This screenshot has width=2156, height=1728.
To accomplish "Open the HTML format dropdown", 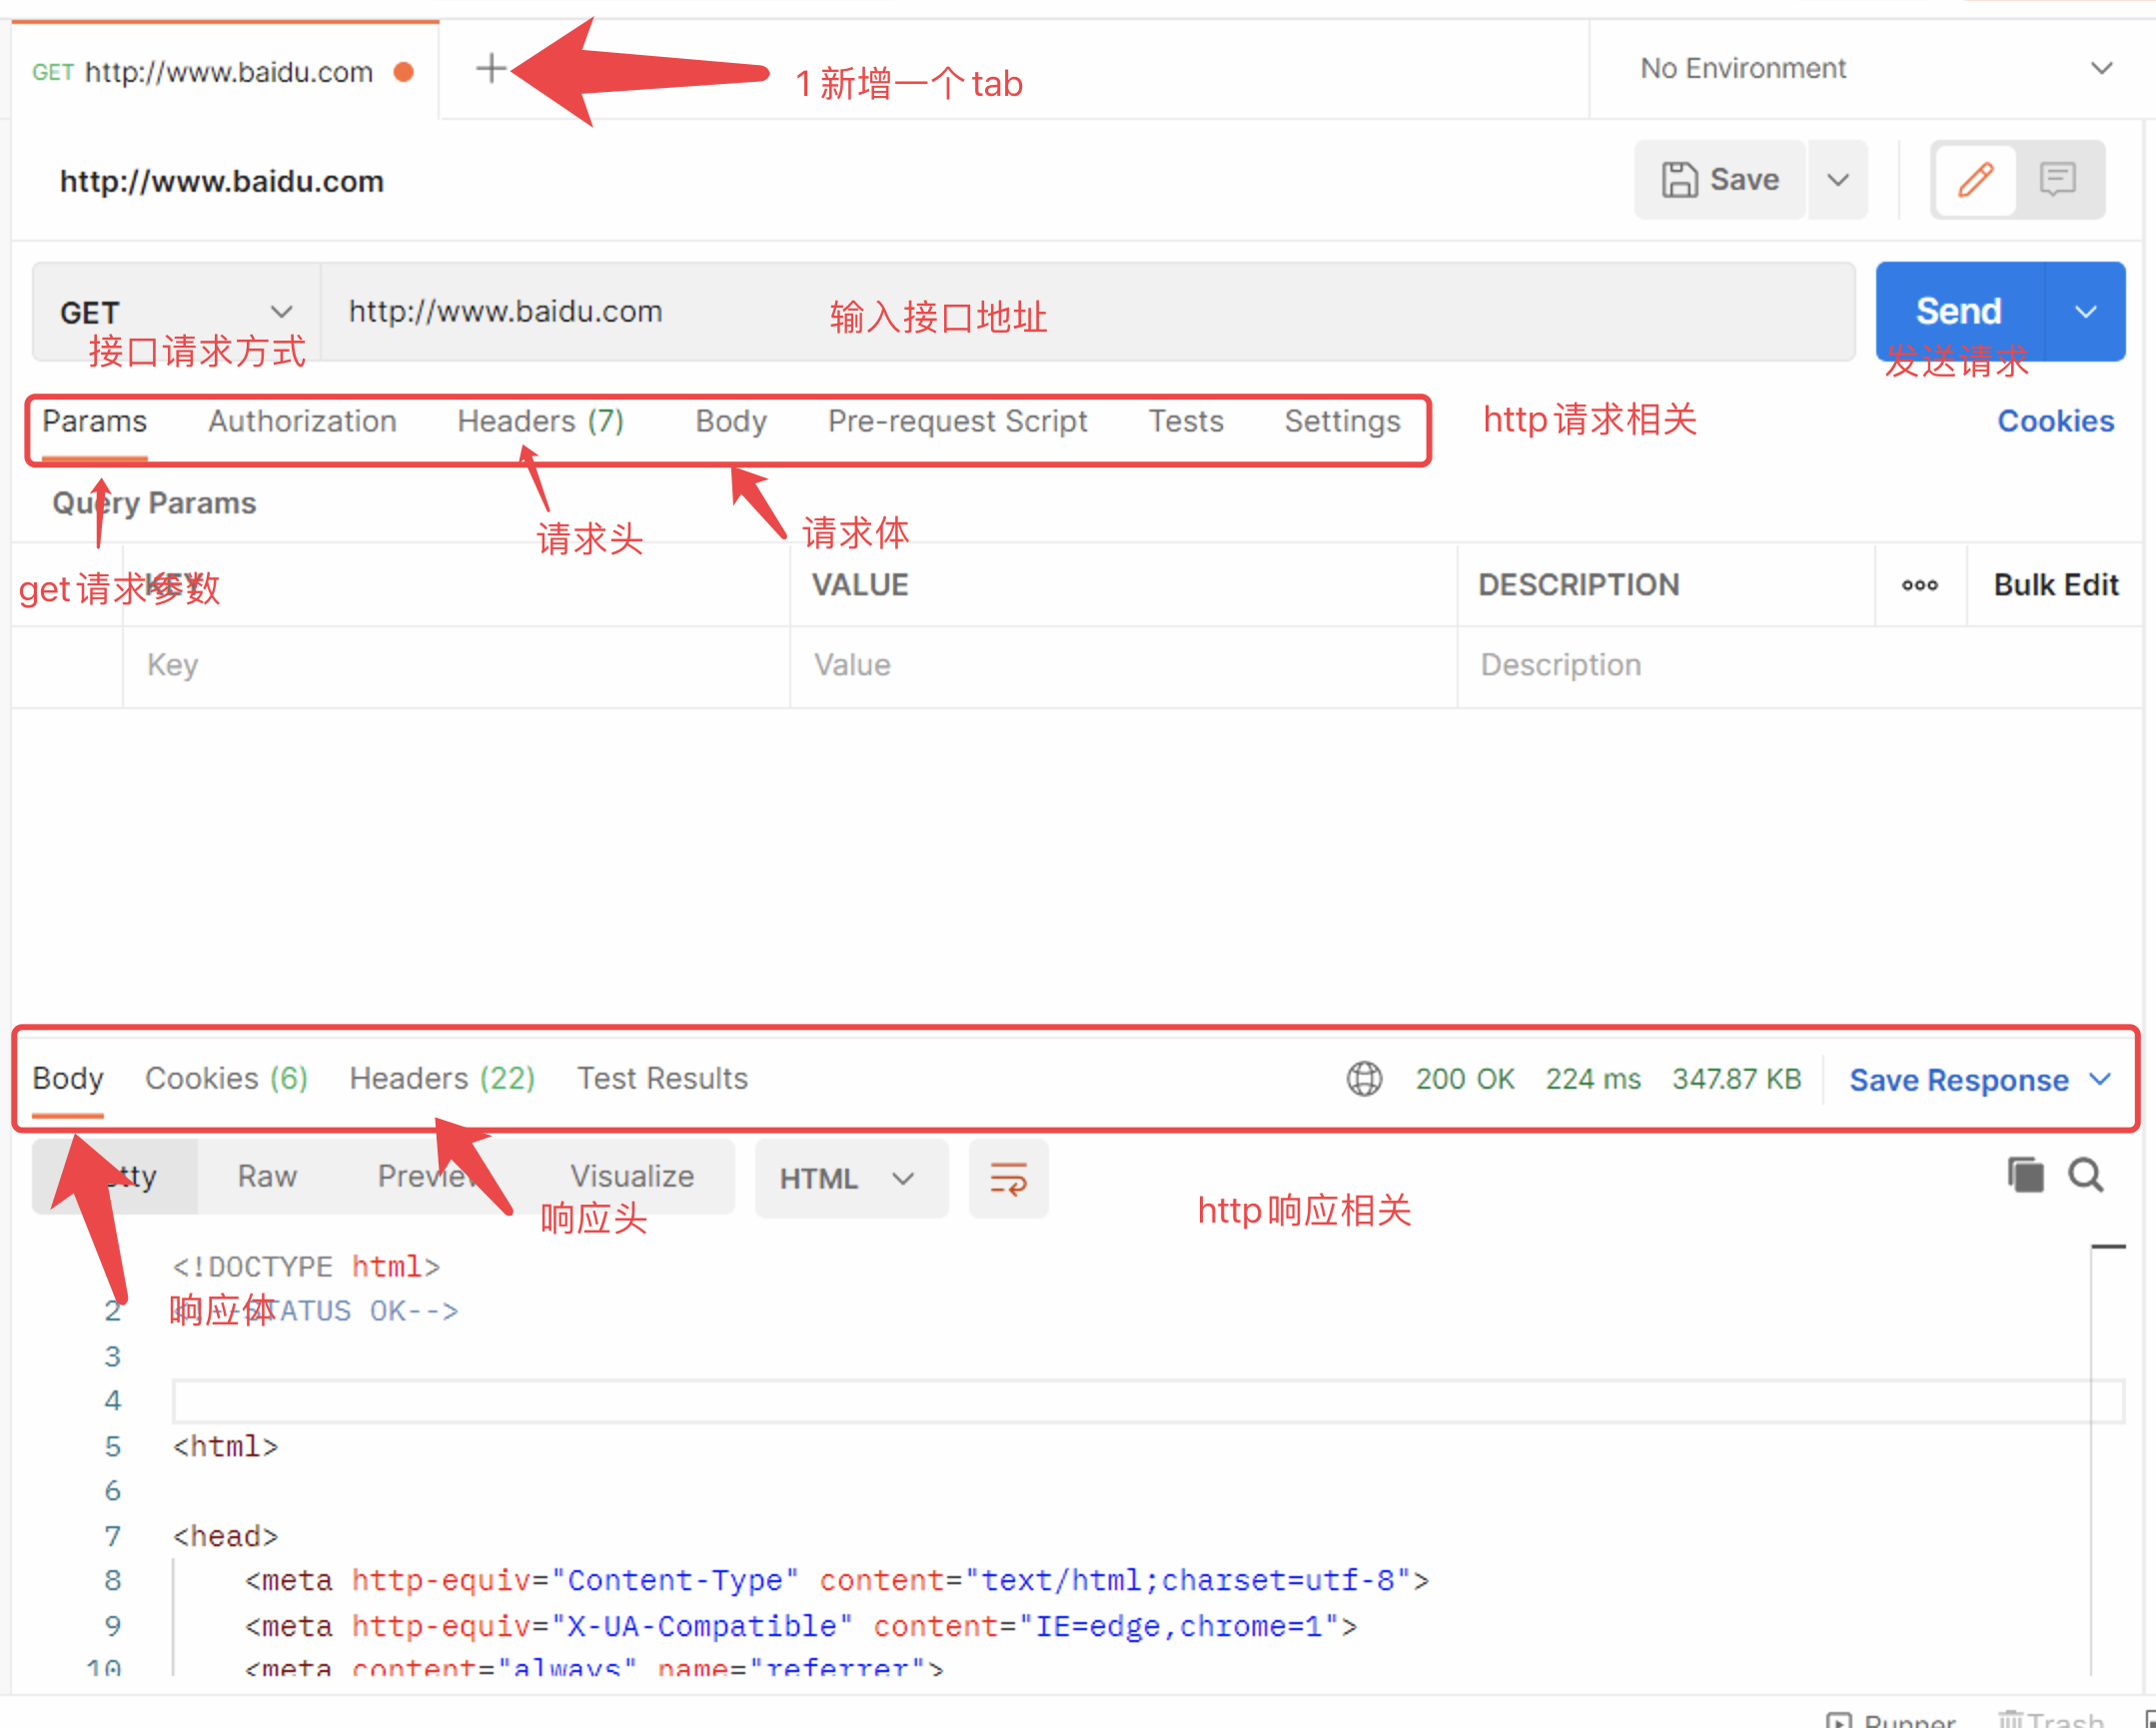I will [x=848, y=1178].
